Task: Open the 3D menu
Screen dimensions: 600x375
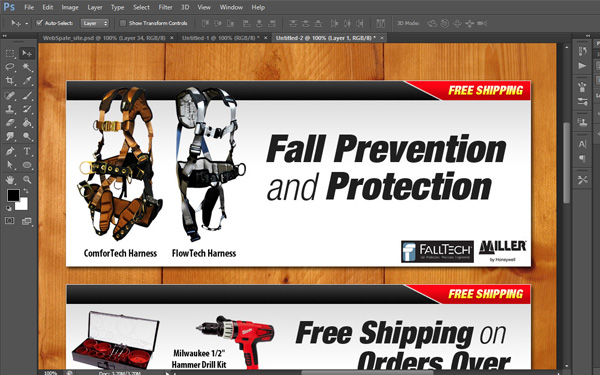Action: (185, 7)
